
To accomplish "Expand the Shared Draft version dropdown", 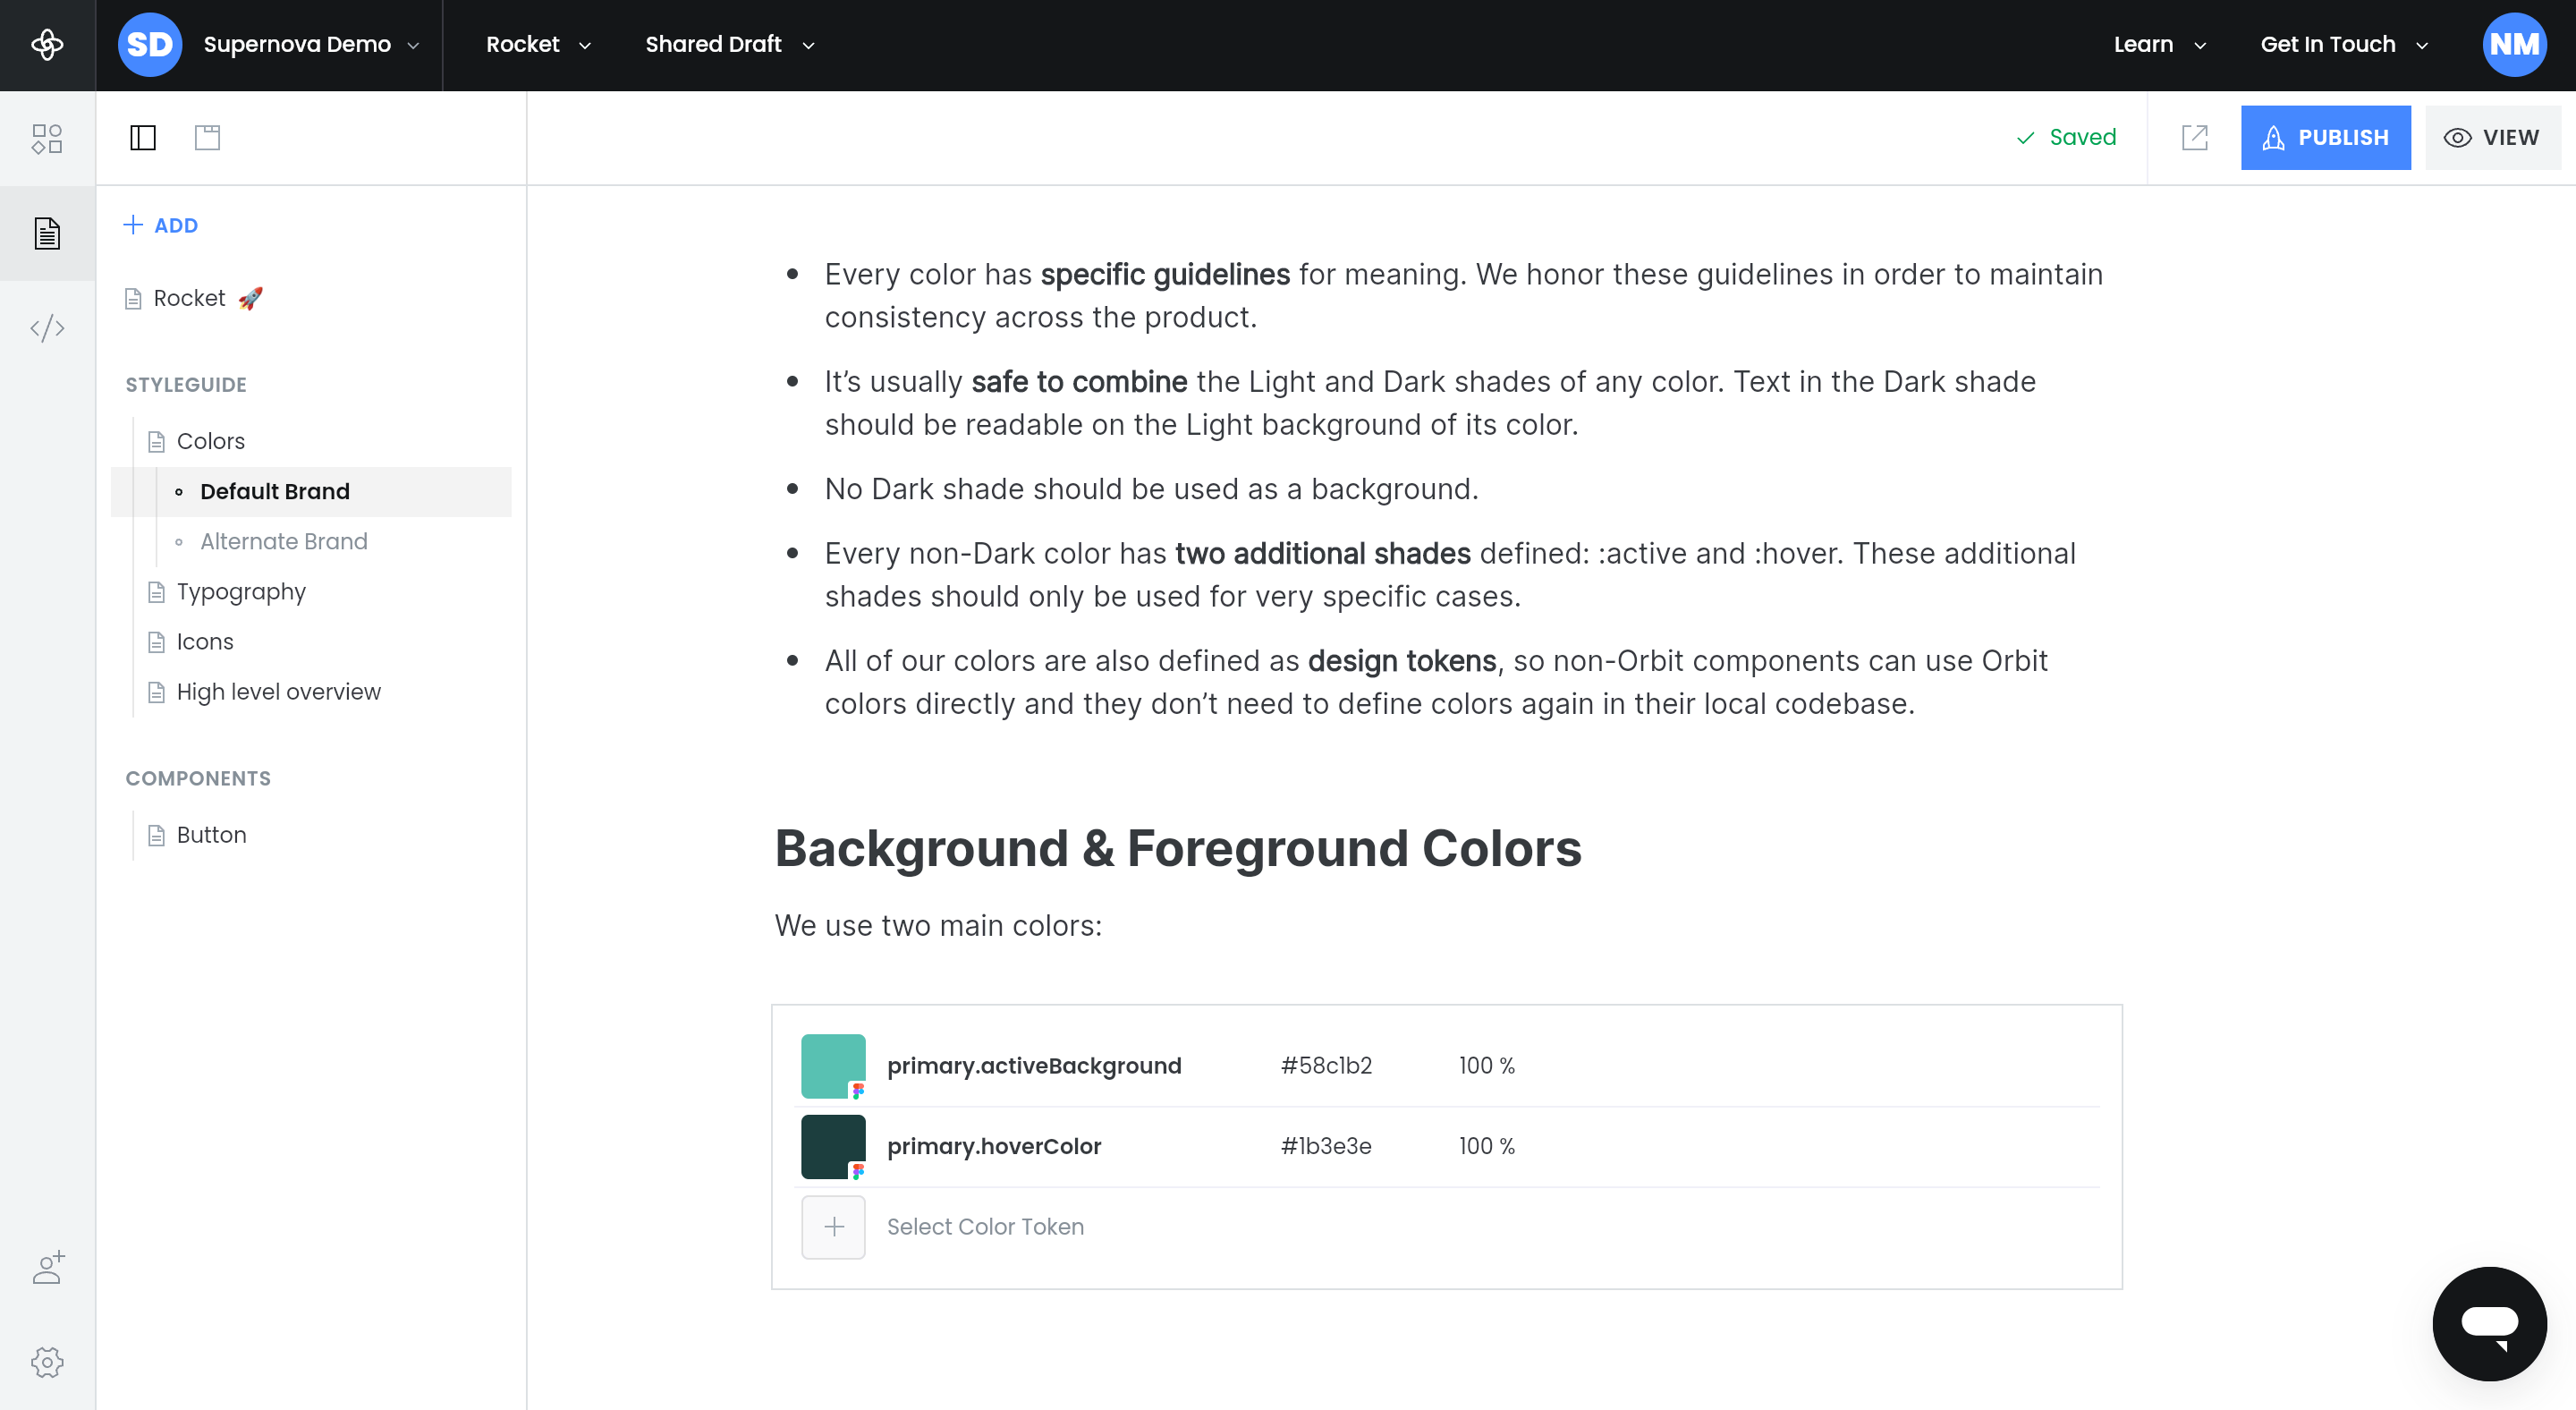I will [x=730, y=45].
